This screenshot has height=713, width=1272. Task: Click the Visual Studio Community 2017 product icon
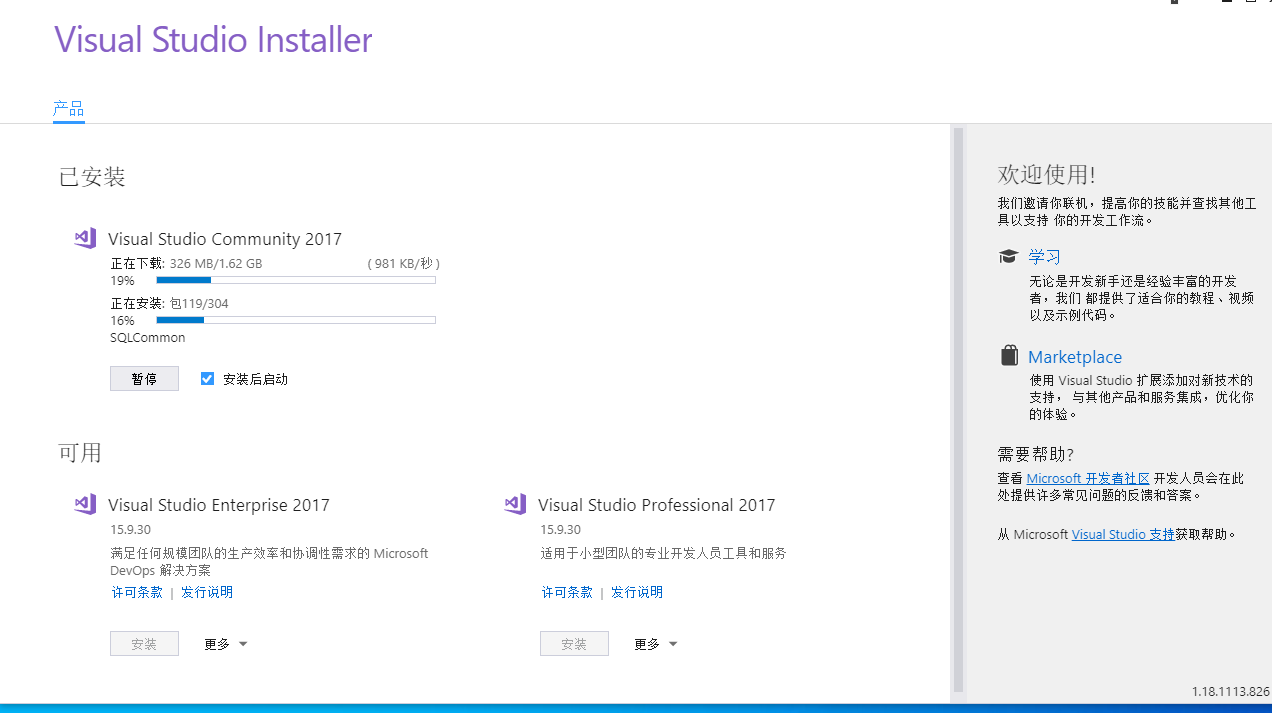pyautogui.click(x=85, y=238)
